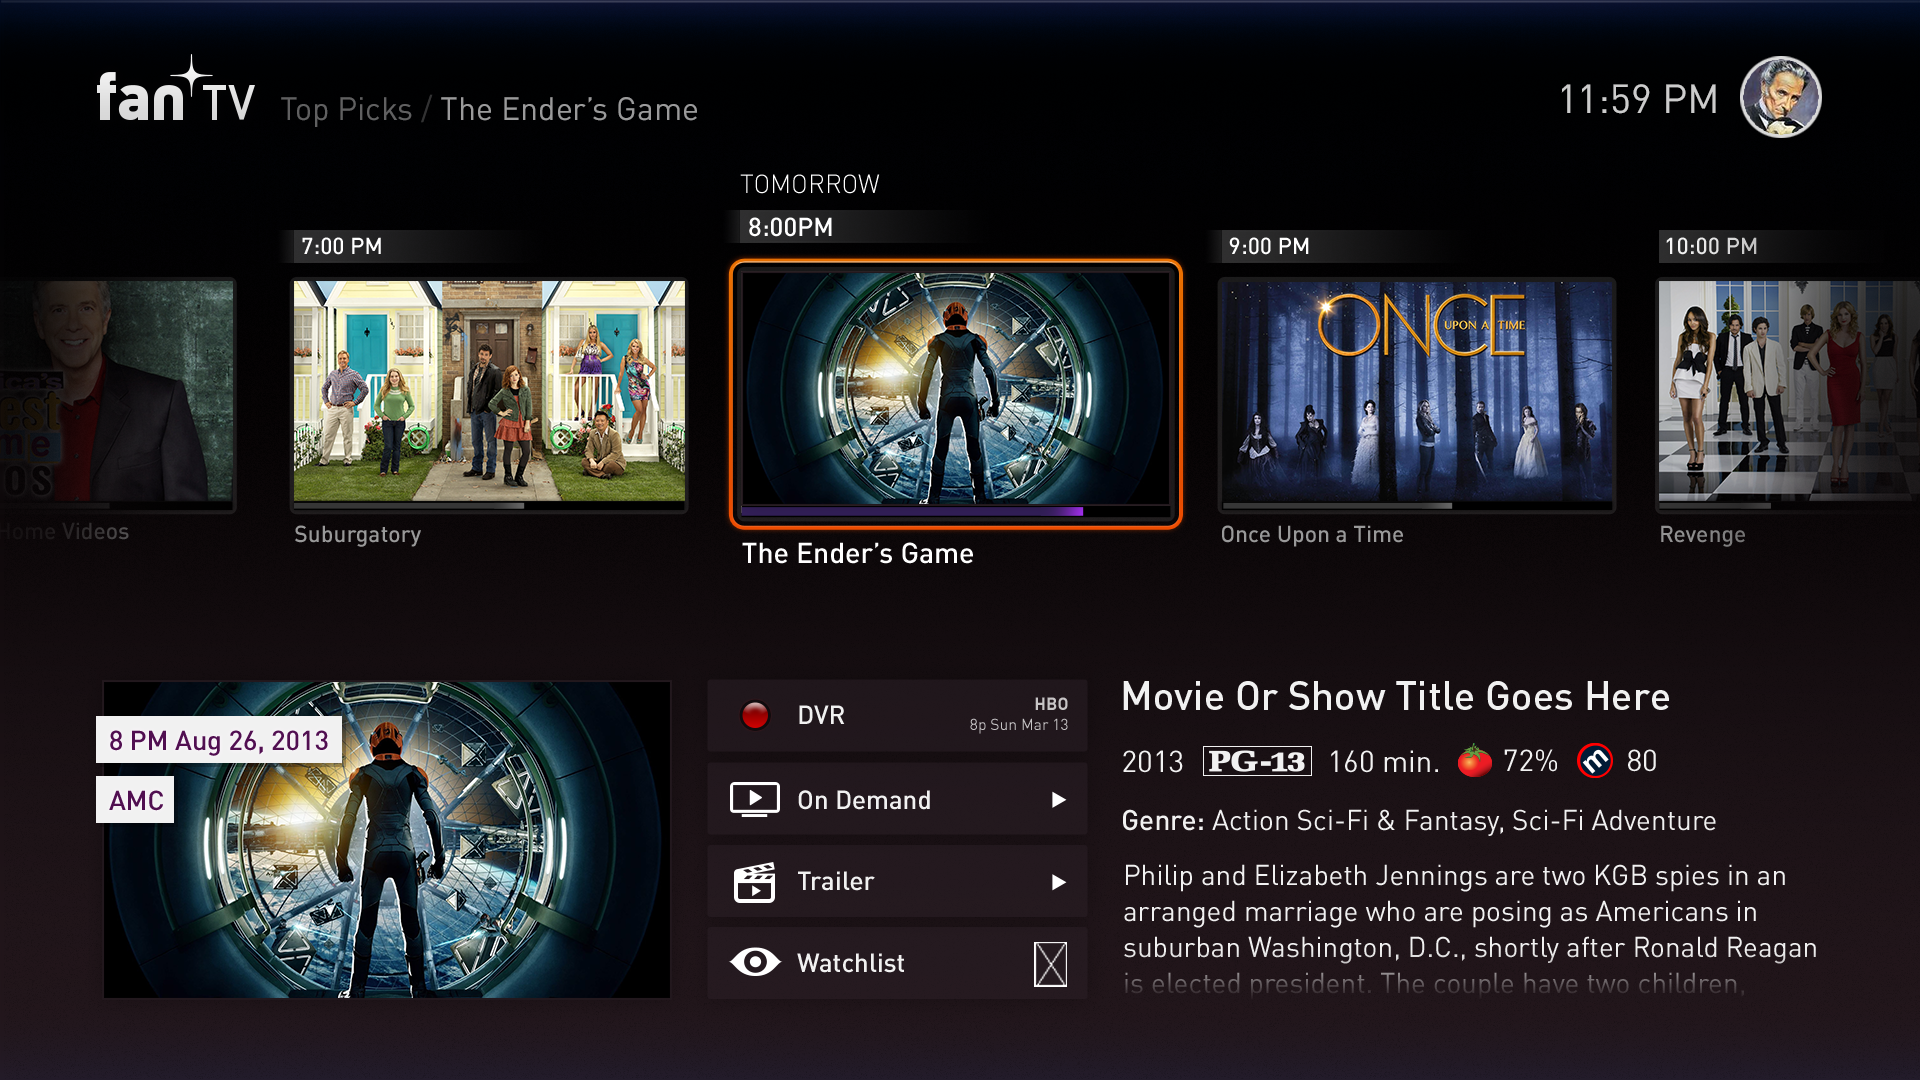This screenshot has height=1080, width=1920.
Task: Click the Once Upon a Time title label
Action: 1312,535
